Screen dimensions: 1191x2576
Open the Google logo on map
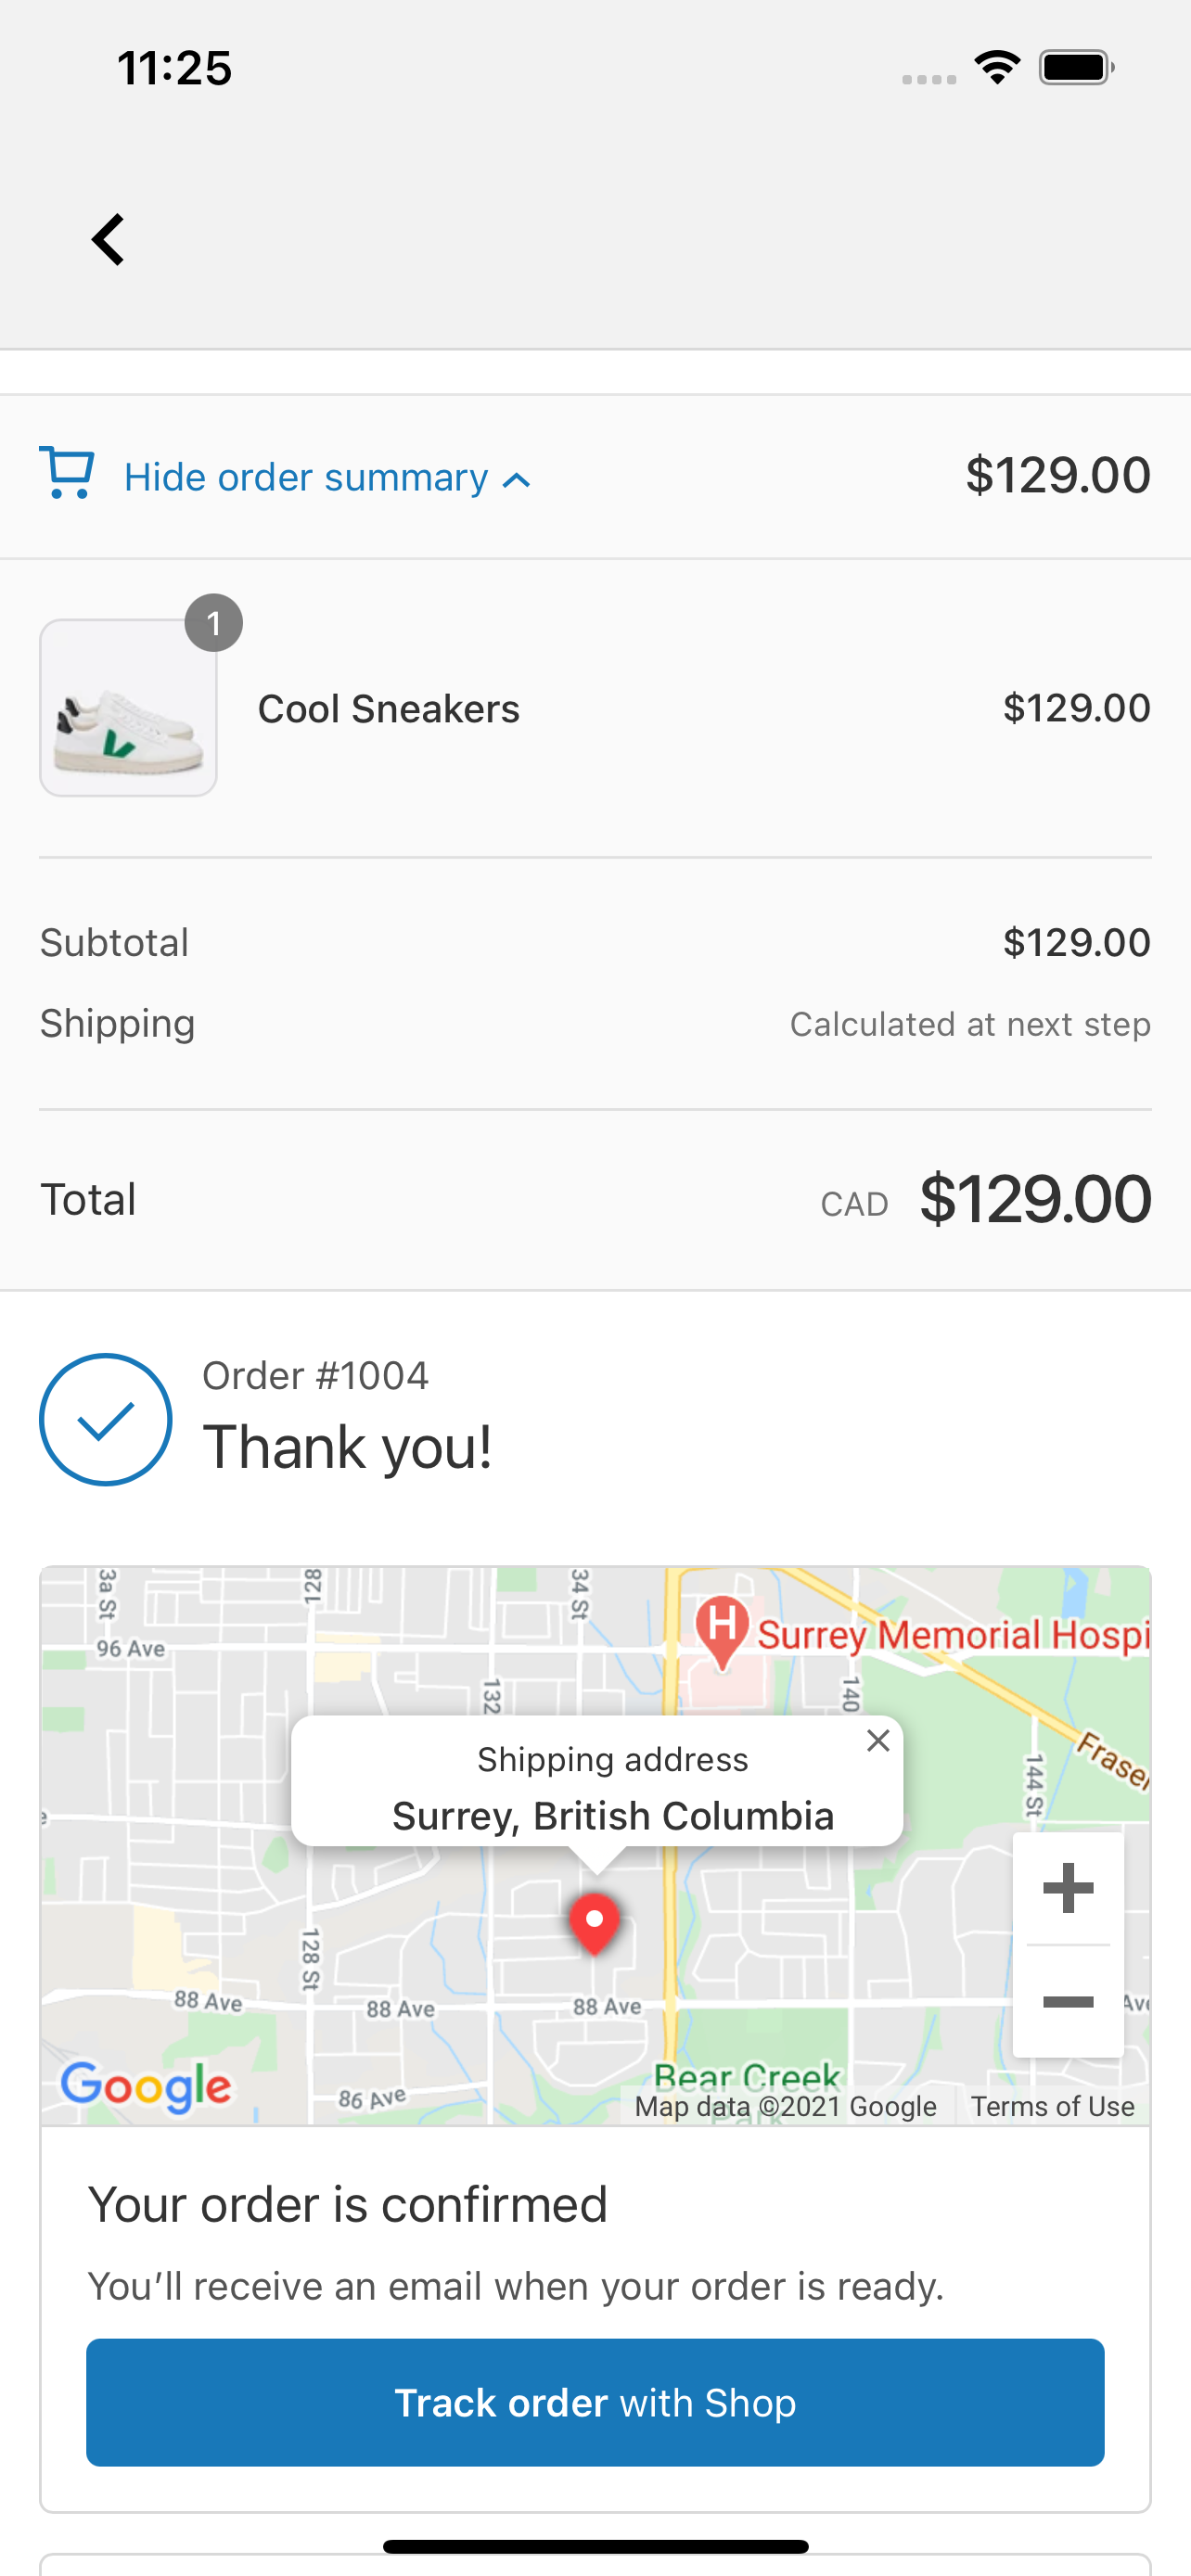(146, 2087)
